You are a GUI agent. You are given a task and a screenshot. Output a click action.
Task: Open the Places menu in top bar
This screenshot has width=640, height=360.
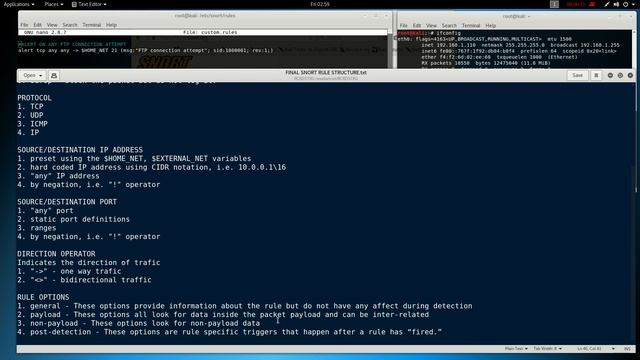53,4
